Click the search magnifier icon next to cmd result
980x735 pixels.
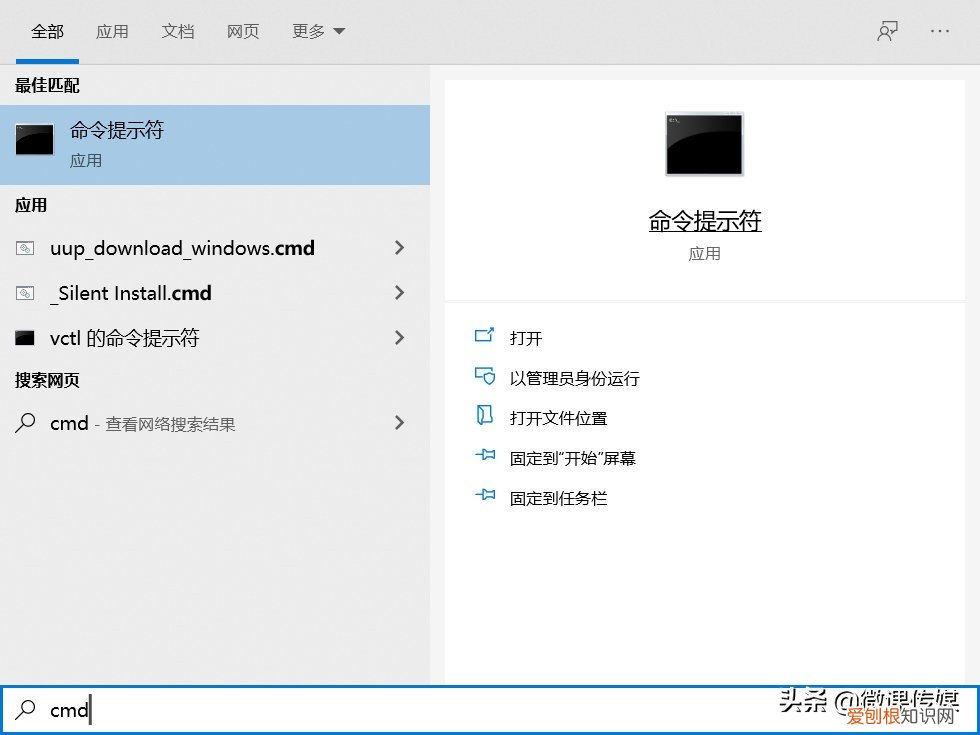(26, 423)
